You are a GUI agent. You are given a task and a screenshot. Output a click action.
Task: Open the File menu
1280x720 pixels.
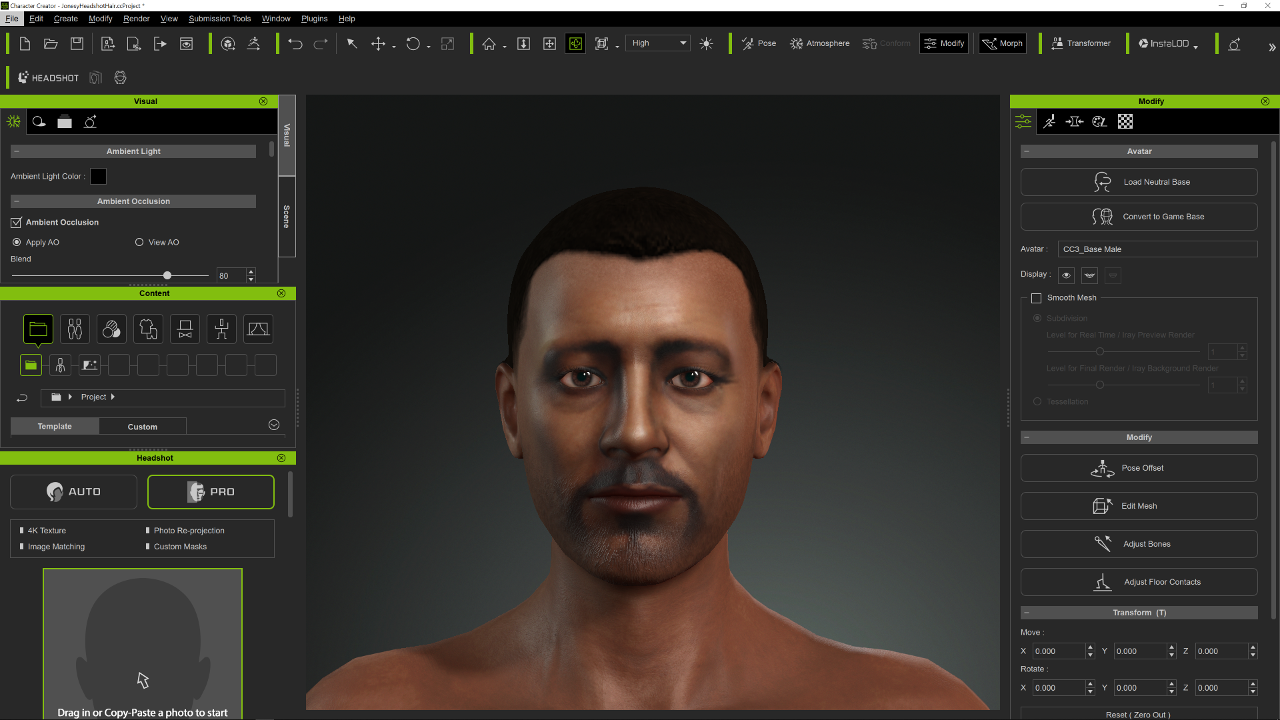click(x=12, y=19)
